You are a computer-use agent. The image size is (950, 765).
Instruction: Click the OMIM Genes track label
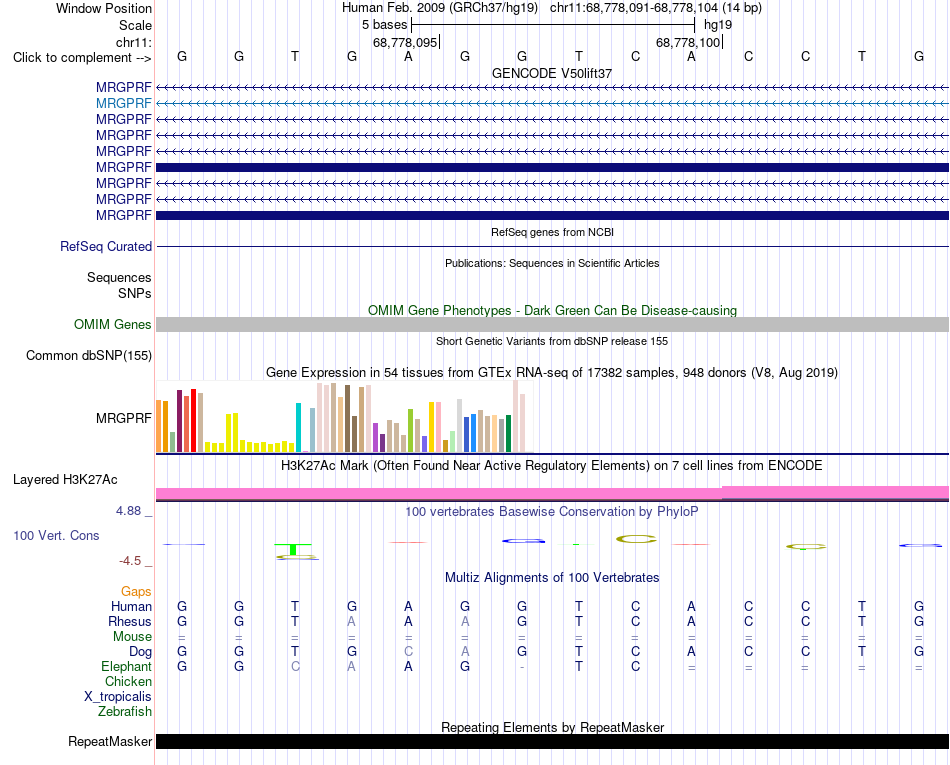point(112,325)
